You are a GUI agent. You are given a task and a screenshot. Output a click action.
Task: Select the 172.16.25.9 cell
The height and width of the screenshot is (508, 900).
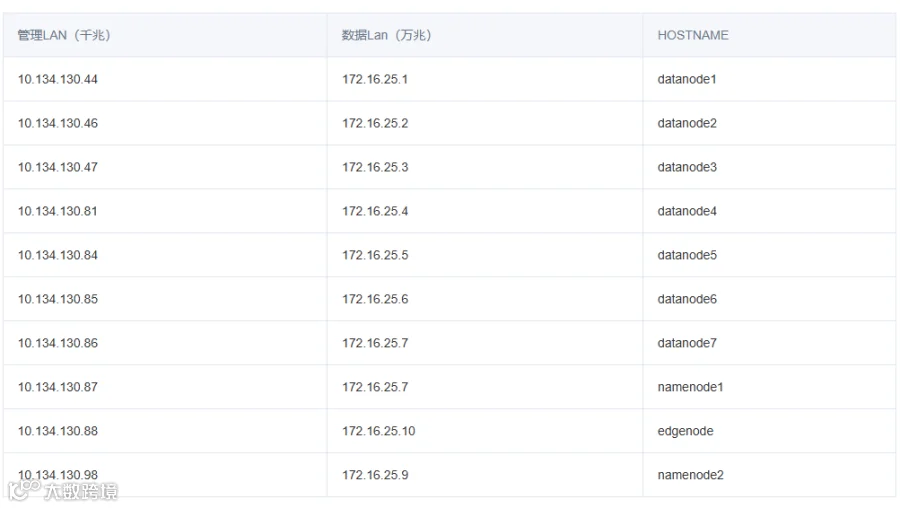[x=485, y=475]
